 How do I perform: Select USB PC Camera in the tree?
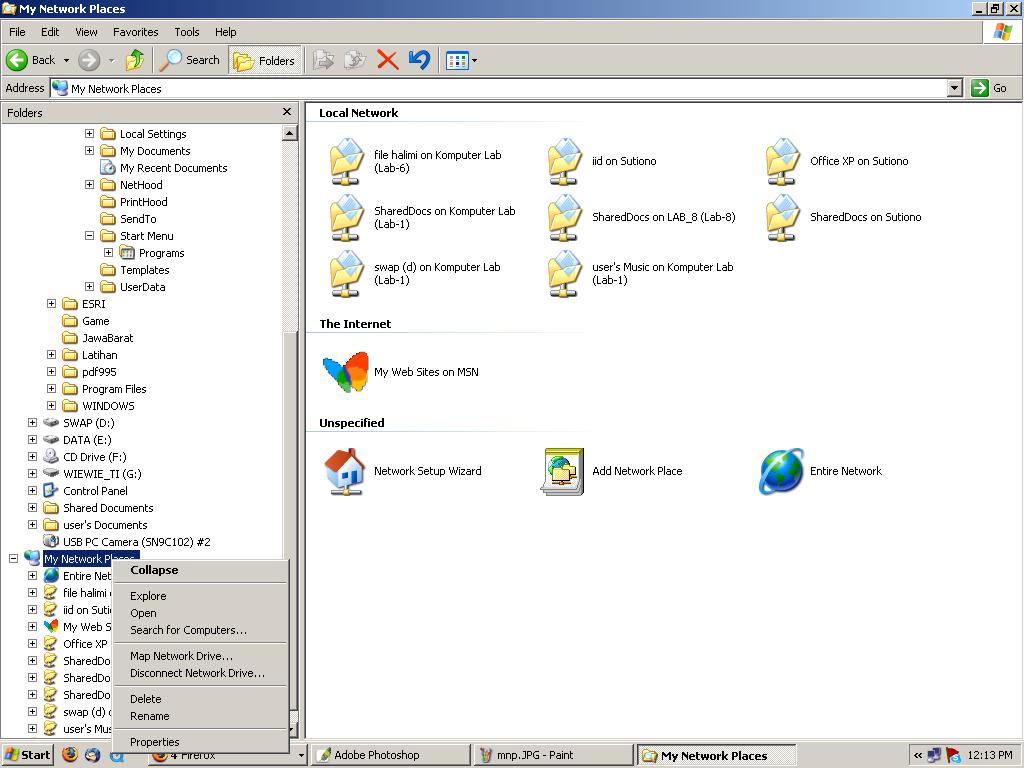click(x=136, y=541)
